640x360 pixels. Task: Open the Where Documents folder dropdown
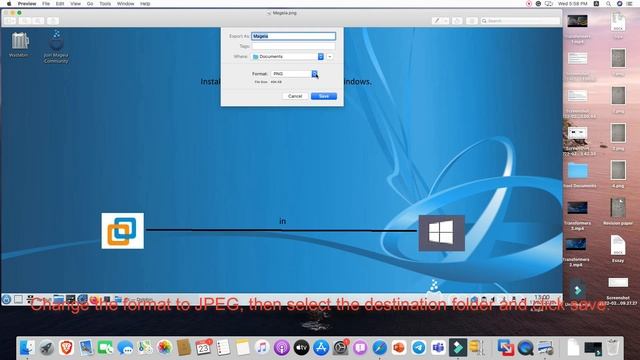[287, 56]
